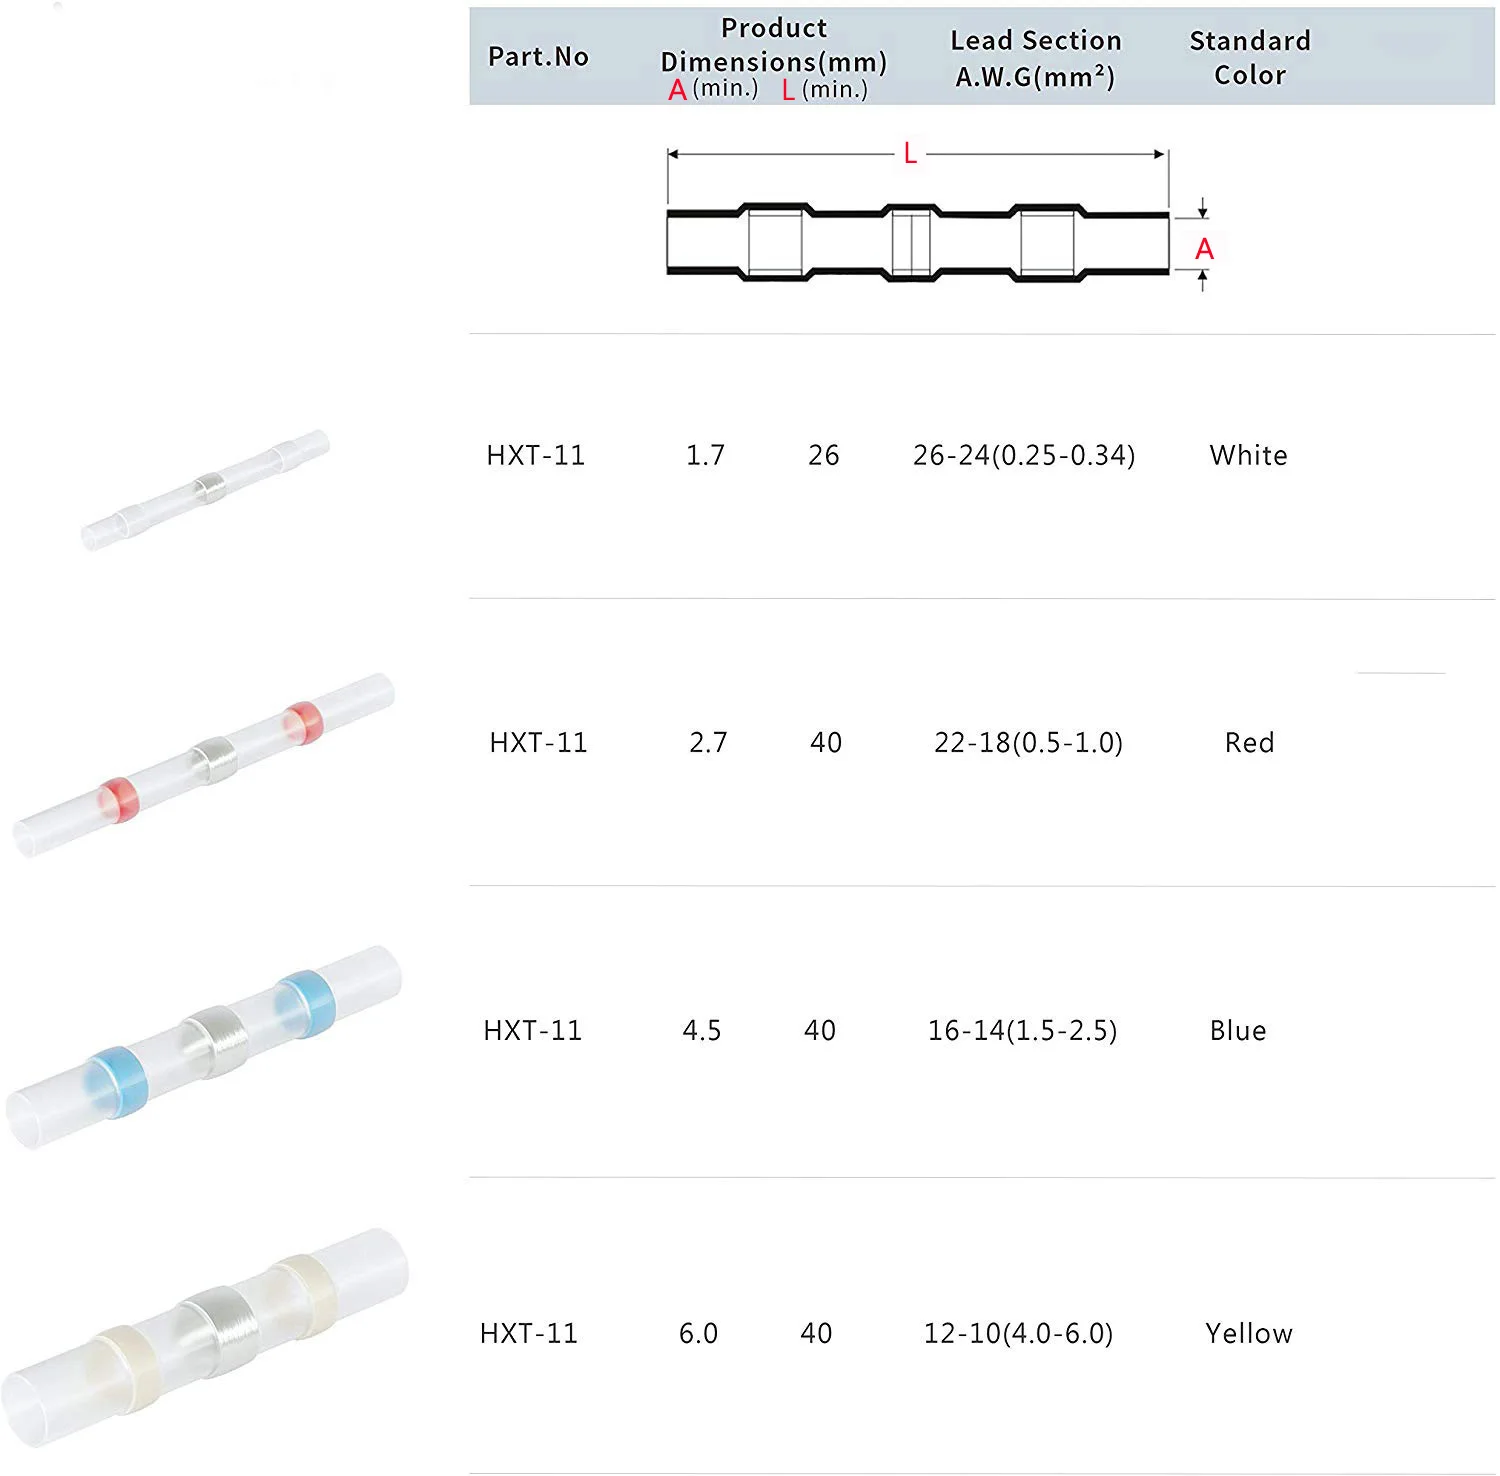
Task: Select the 26-24(0.25-0.34) wire gauge cell
Action: point(1023,456)
